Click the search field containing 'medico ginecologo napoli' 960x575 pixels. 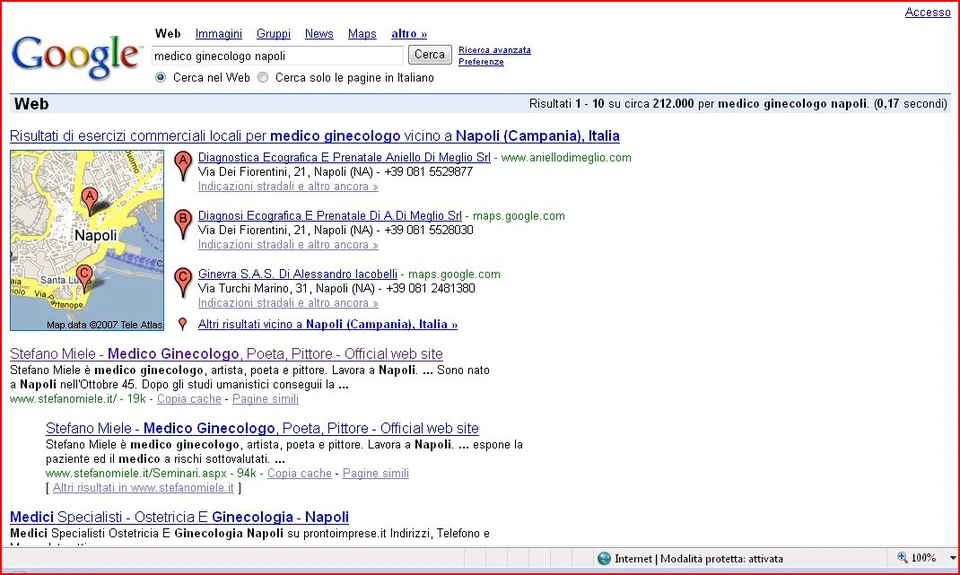(x=277, y=56)
